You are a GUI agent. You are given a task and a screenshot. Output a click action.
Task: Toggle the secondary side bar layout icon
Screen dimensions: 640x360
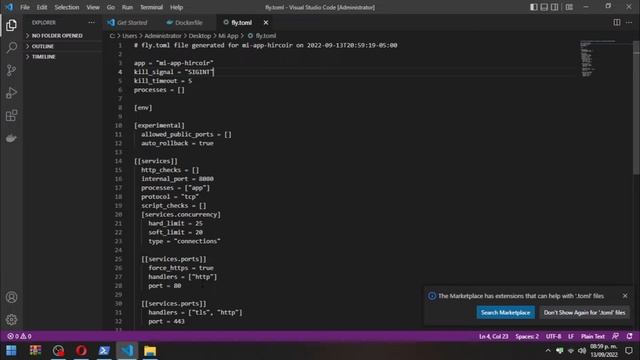click(554, 7)
